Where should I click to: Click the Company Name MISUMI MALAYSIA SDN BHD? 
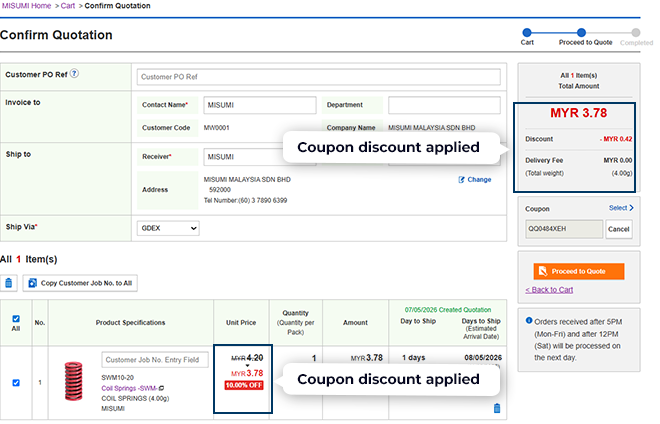point(431,128)
